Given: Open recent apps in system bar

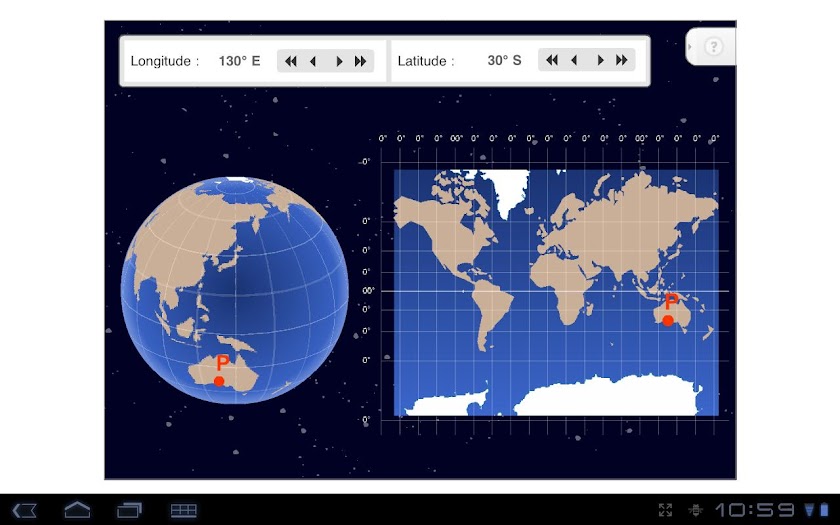Looking at the screenshot, I should [x=129, y=509].
